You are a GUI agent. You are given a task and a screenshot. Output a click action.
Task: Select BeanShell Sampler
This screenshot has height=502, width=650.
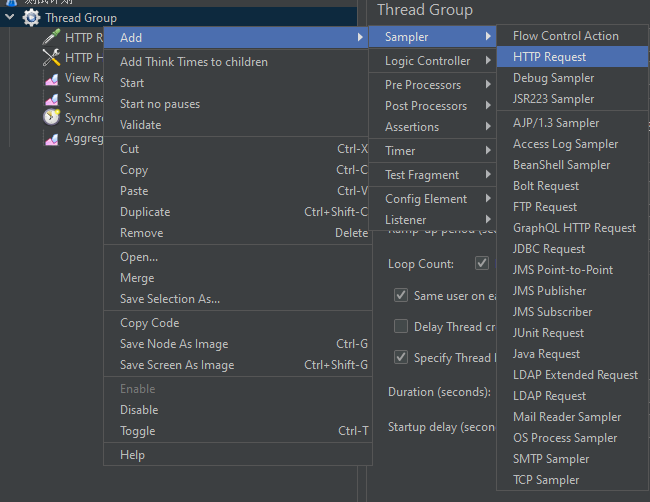tap(572, 165)
